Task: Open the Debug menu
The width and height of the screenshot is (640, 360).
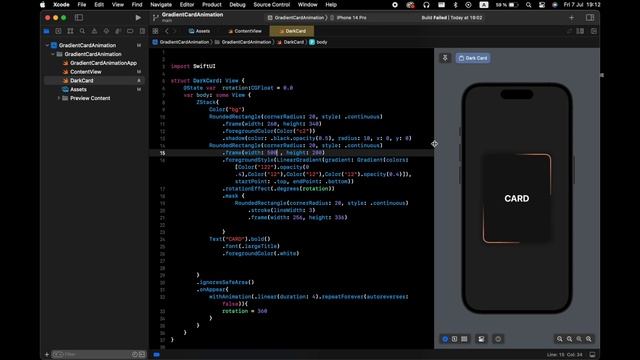Action: pos(237,4)
